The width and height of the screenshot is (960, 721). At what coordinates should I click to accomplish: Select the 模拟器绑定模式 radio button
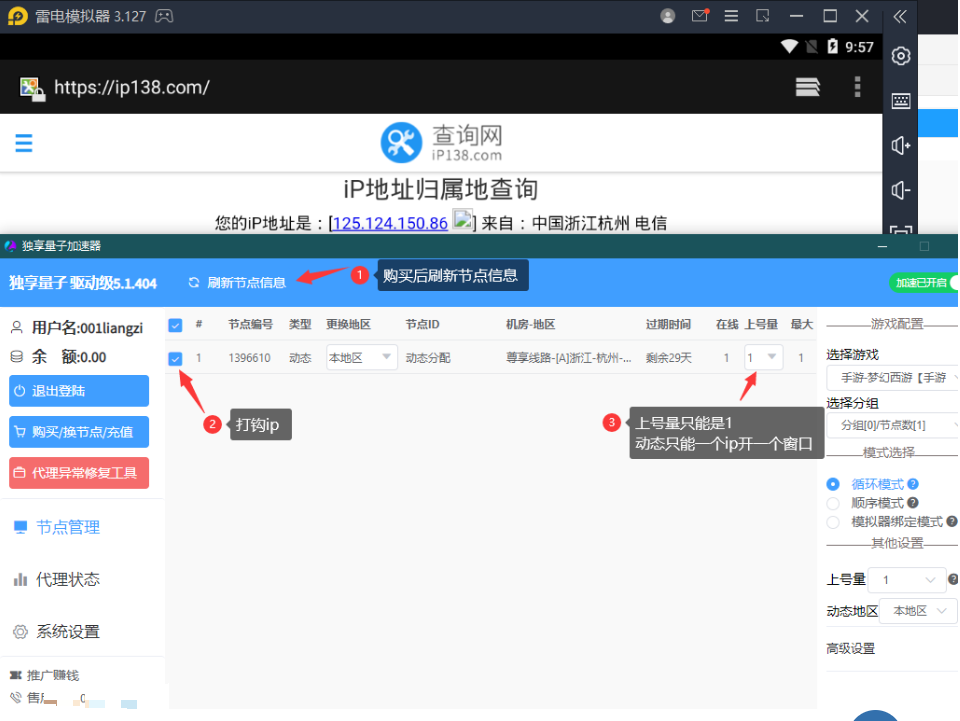point(833,522)
